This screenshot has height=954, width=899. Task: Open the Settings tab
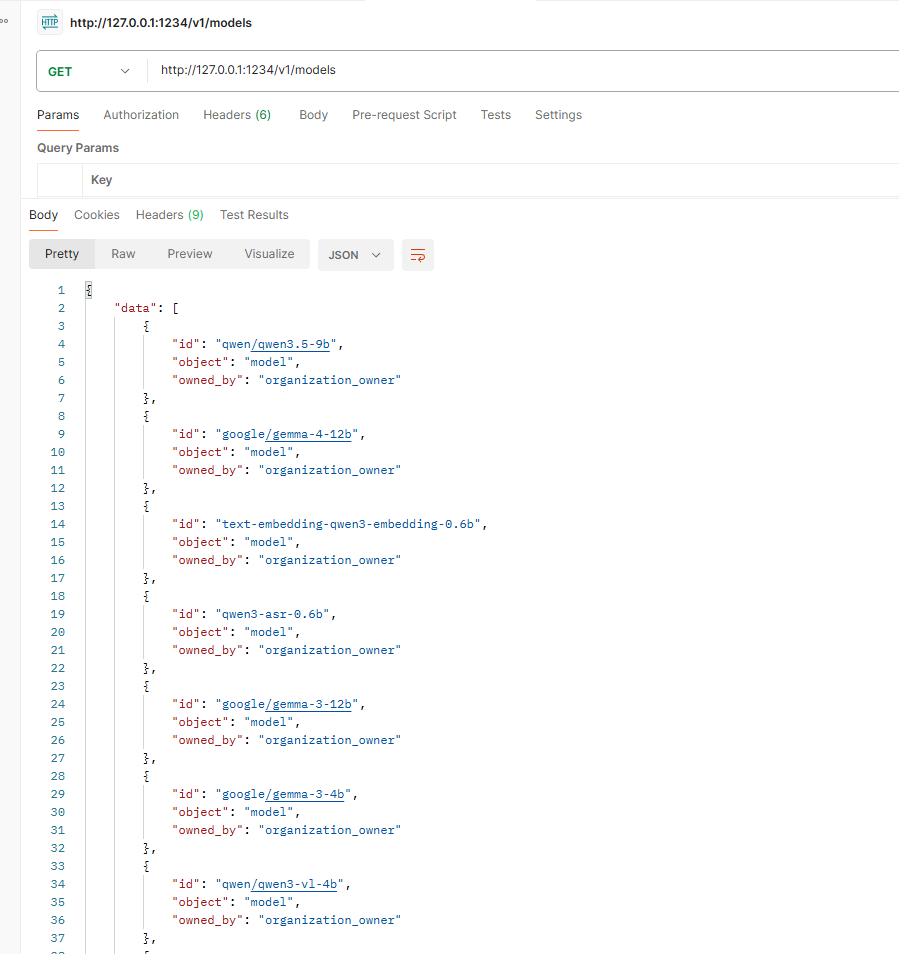pyautogui.click(x=558, y=115)
